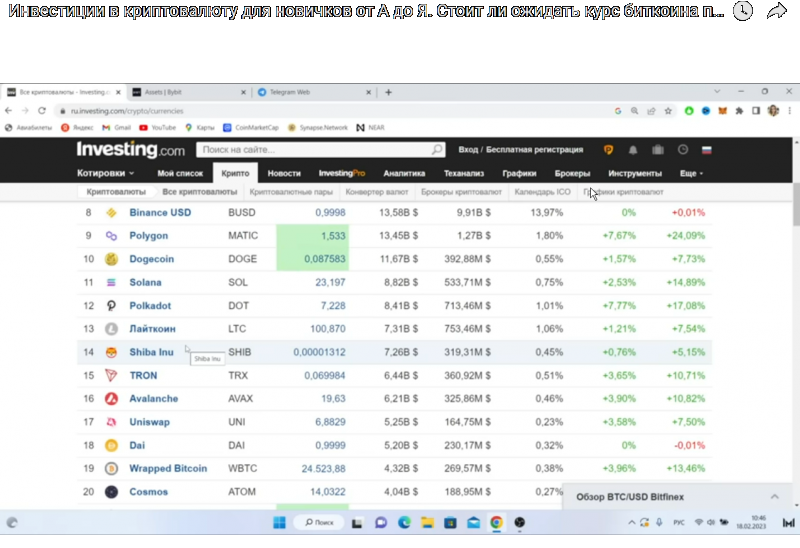Expand the Обзор BTC/USD Bitfinex panel
The image size is (800, 548).
pyautogui.click(x=774, y=496)
